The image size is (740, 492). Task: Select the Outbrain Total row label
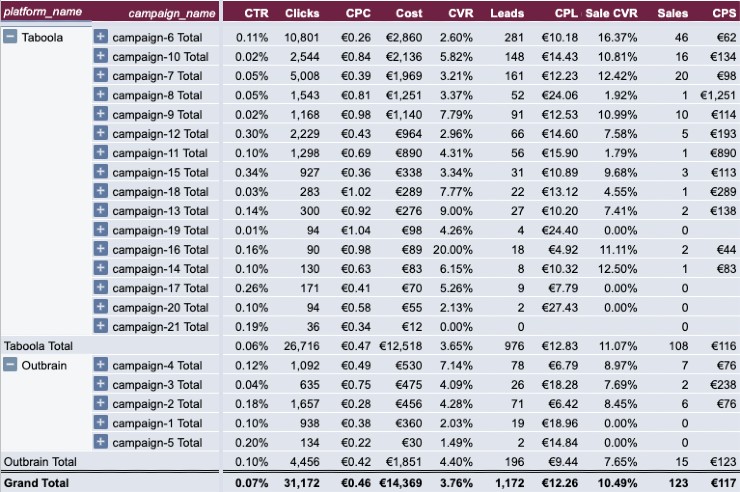coord(40,461)
